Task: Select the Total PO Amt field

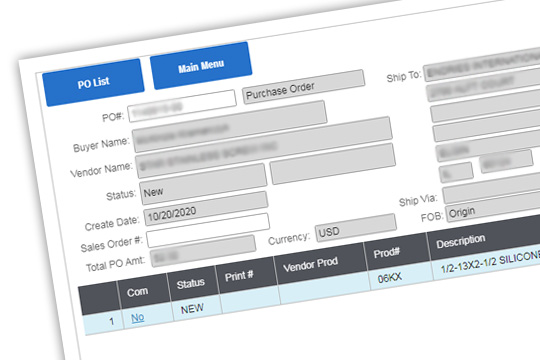Action: (203, 251)
